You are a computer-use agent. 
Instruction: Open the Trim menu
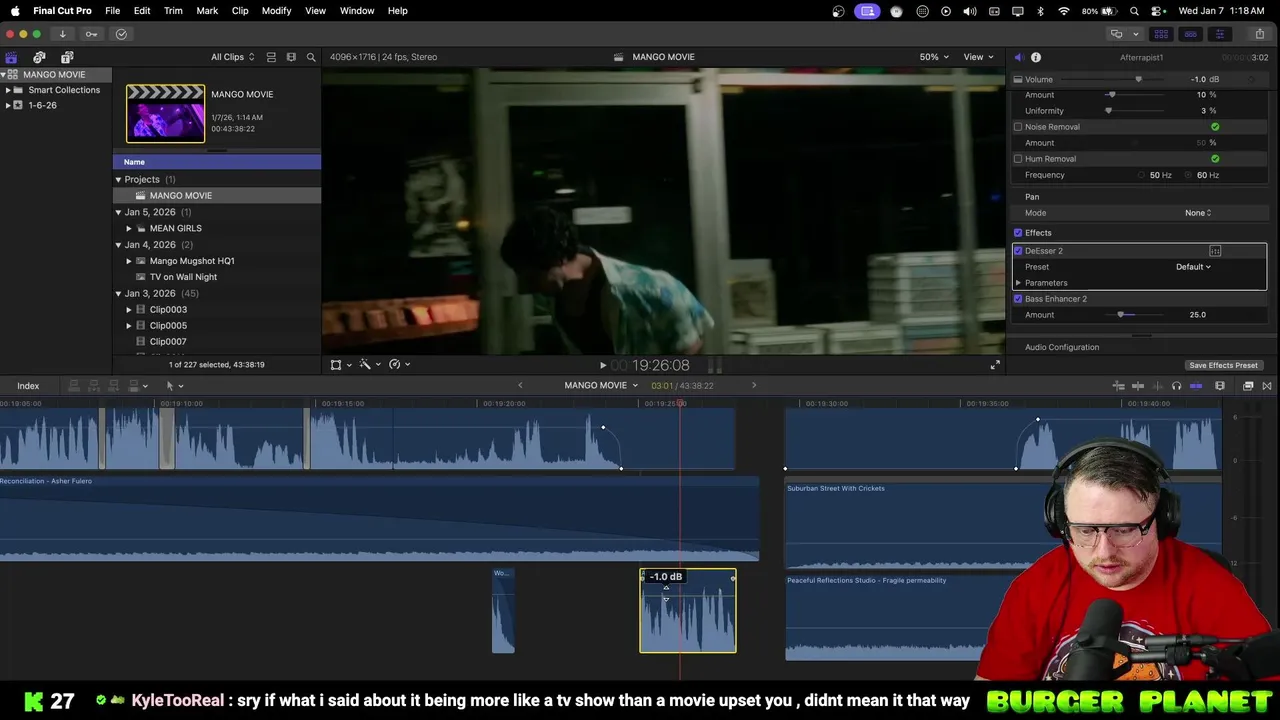pyautogui.click(x=173, y=11)
